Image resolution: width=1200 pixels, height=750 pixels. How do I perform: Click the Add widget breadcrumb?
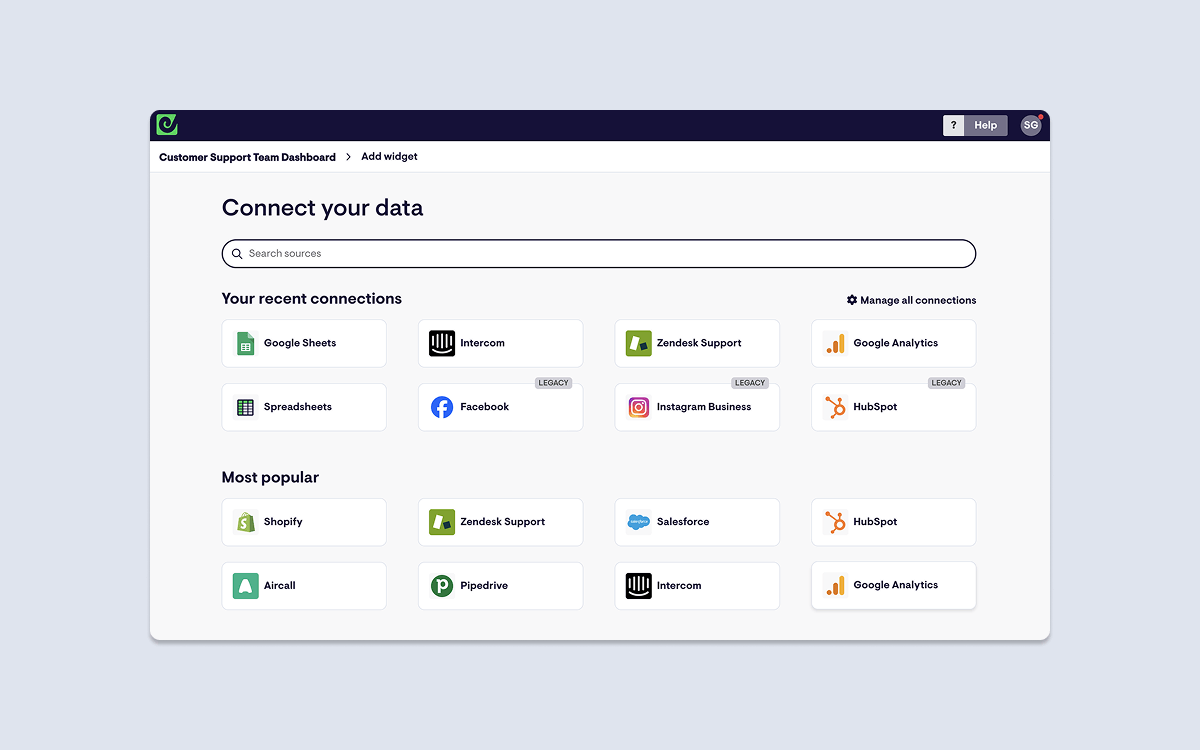coord(389,157)
